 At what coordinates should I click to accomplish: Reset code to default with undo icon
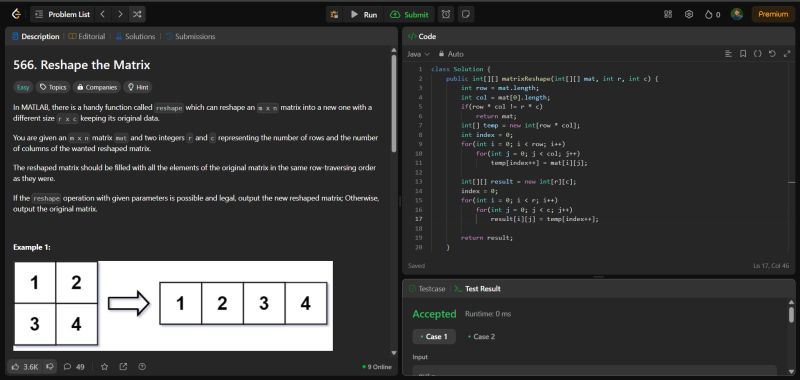point(772,54)
